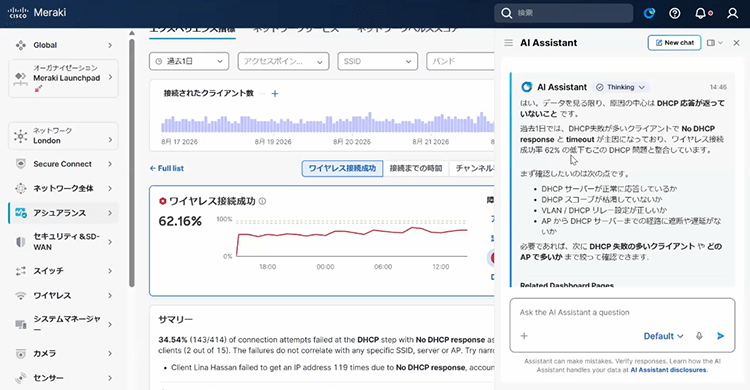
Task: Click the Global sidebar icon
Action: tap(21, 45)
